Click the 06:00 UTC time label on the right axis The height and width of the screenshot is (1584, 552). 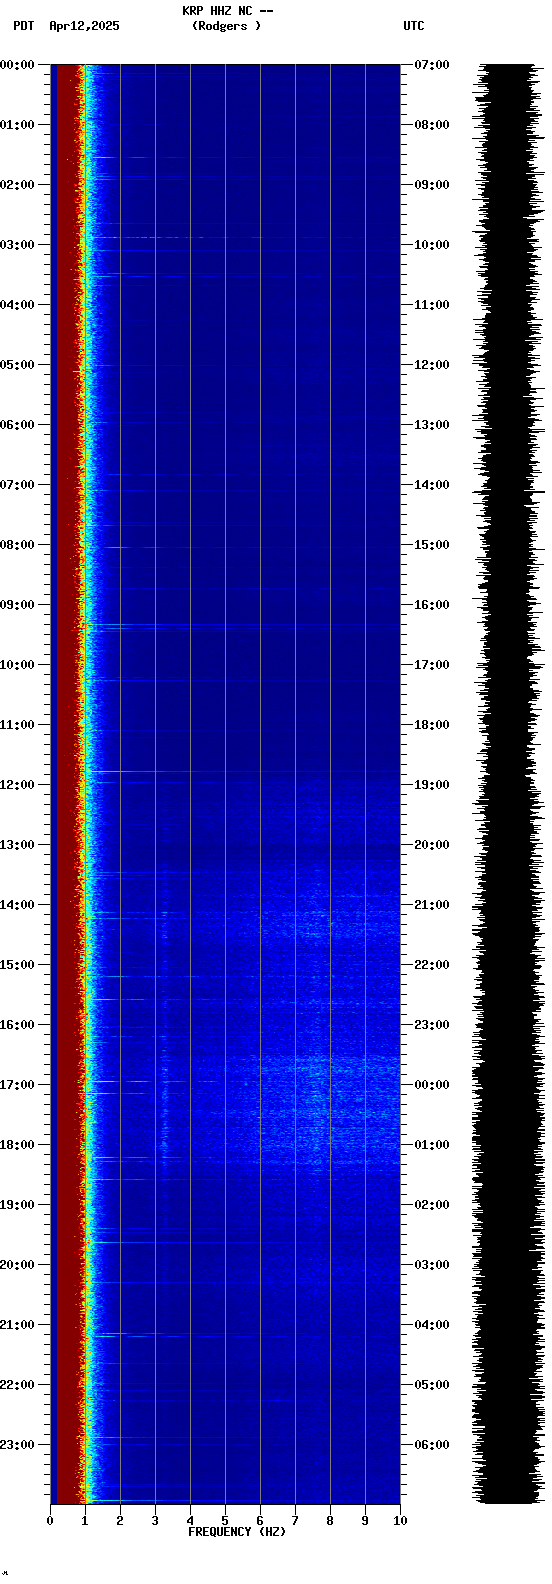(431, 1445)
